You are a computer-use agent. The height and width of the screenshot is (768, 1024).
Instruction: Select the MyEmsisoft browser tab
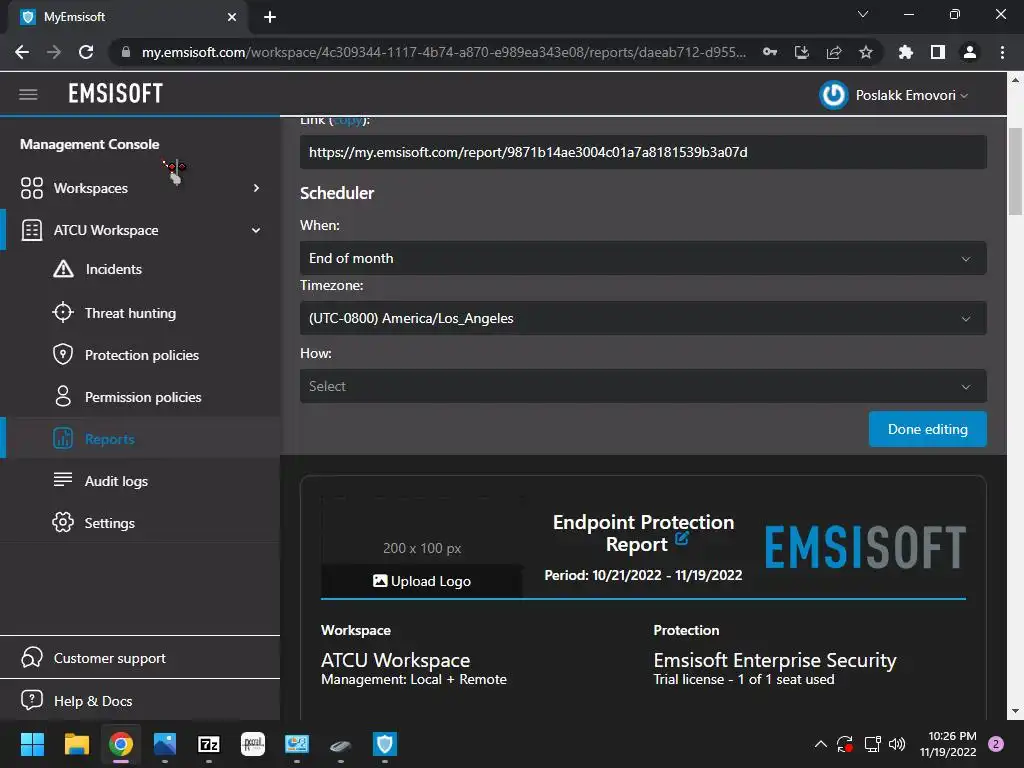click(128, 17)
